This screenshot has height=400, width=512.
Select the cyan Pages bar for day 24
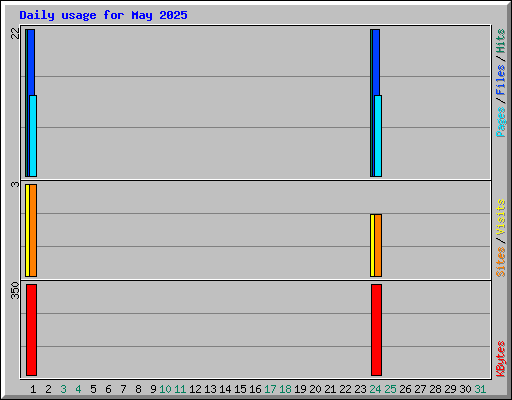tap(378, 136)
